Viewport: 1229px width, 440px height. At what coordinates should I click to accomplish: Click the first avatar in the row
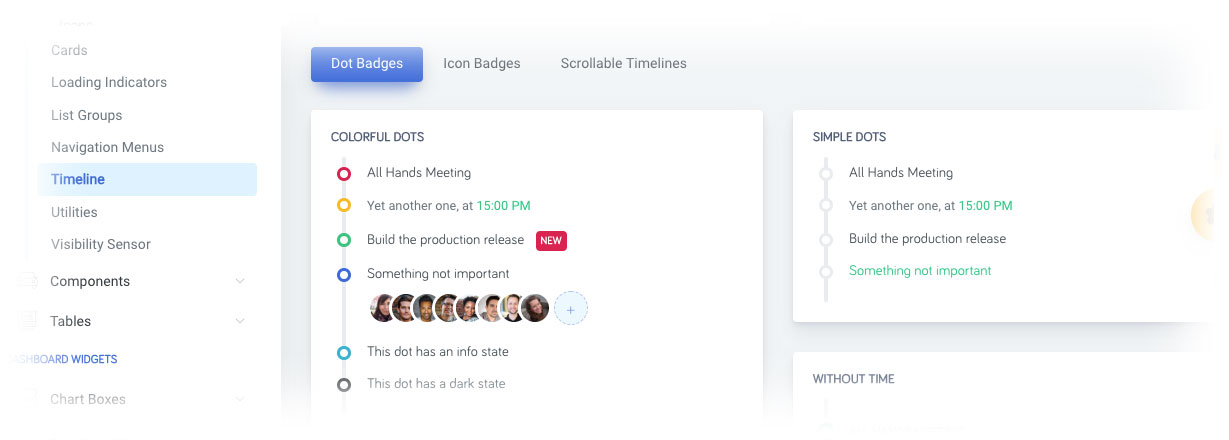coord(384,308)
